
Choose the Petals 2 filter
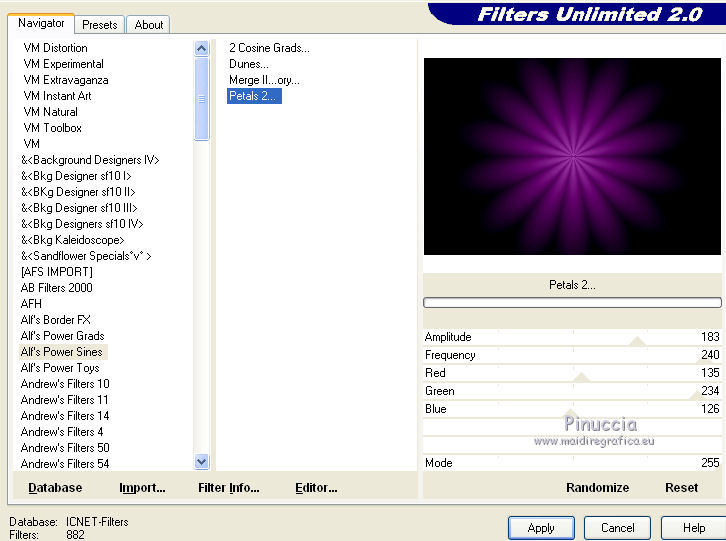[254, 96]
